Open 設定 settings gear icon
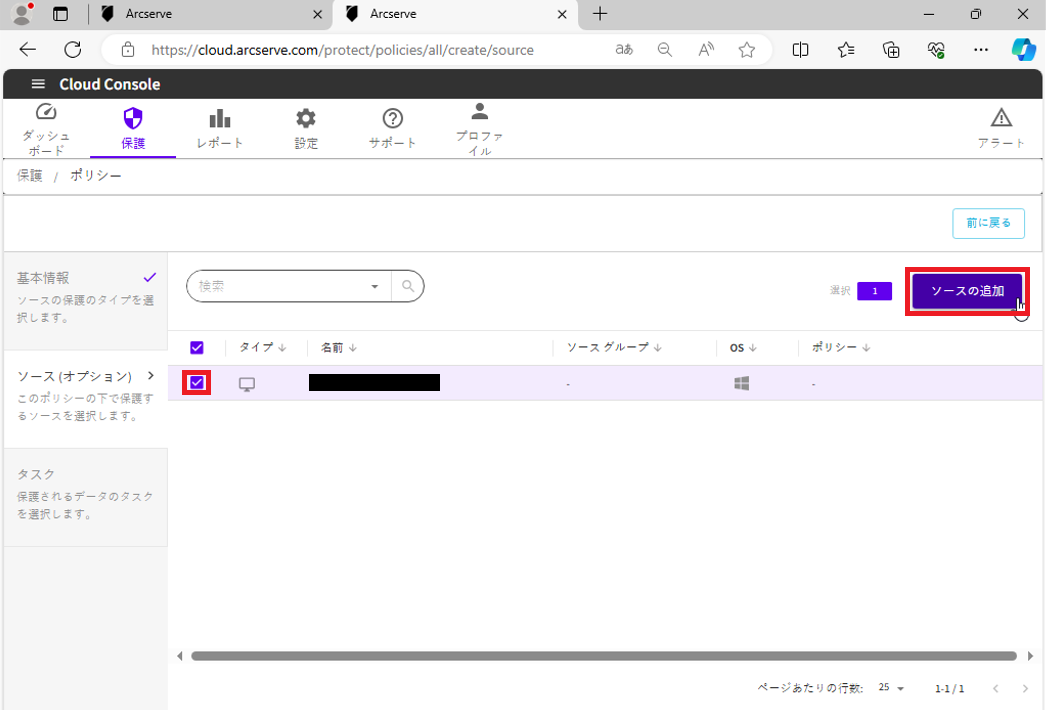 click(x=306, y=119)
